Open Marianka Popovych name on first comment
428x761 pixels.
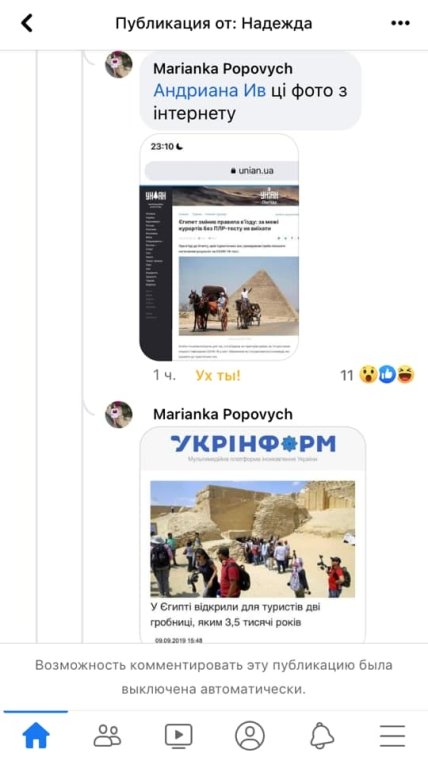tap(223, 68)
